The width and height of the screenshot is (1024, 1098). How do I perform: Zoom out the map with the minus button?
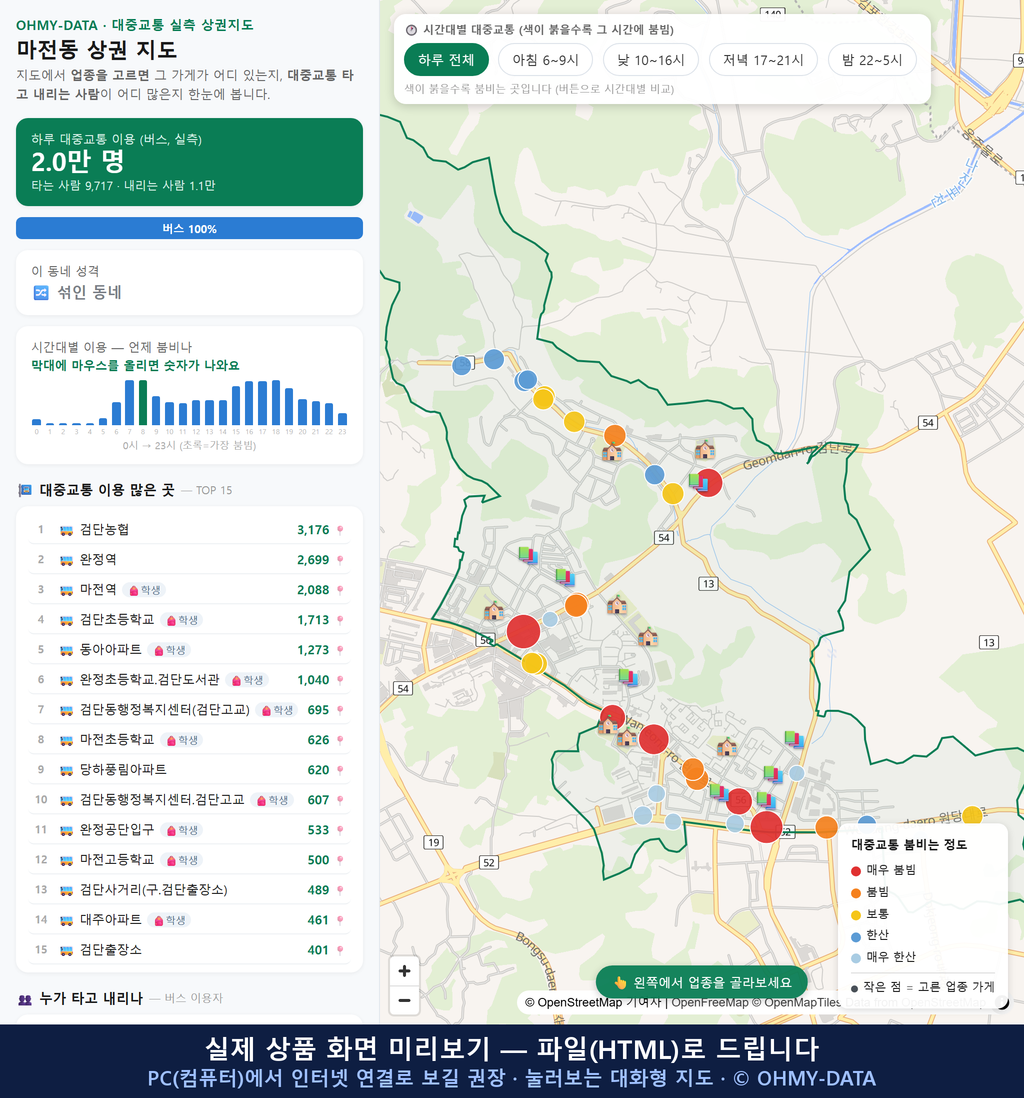[x=404, y=1000]
